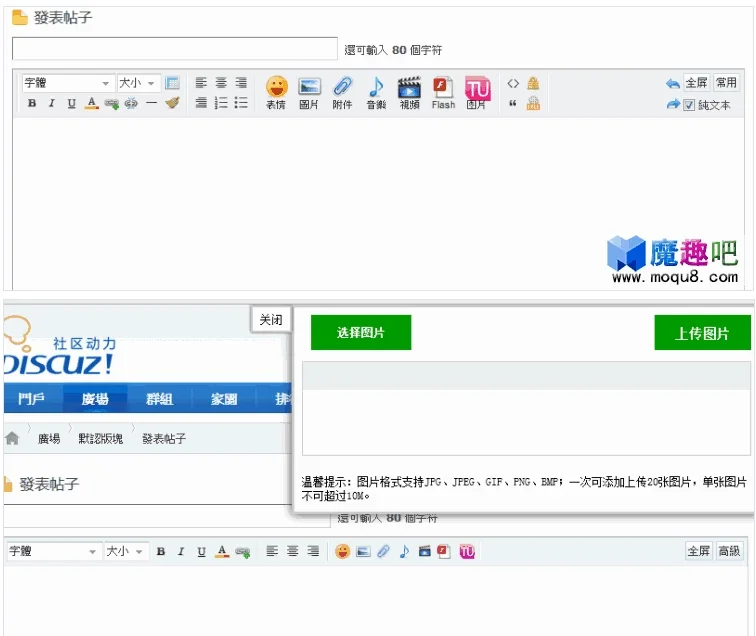This screenshot has height=636, width=756.
Task: Insert music via 音樂 icon
Action: [376, 93]
